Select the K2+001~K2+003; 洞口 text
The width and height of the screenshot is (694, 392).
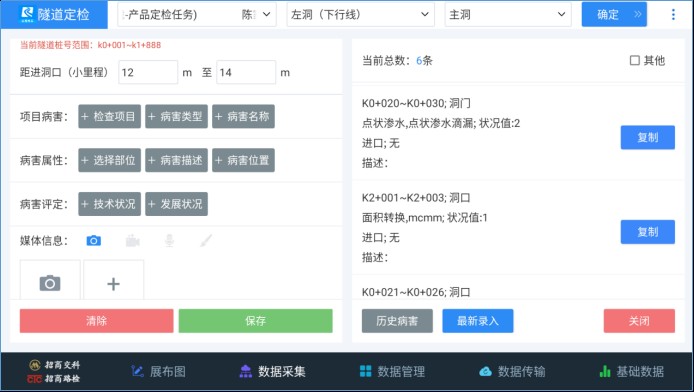point(416,198)
